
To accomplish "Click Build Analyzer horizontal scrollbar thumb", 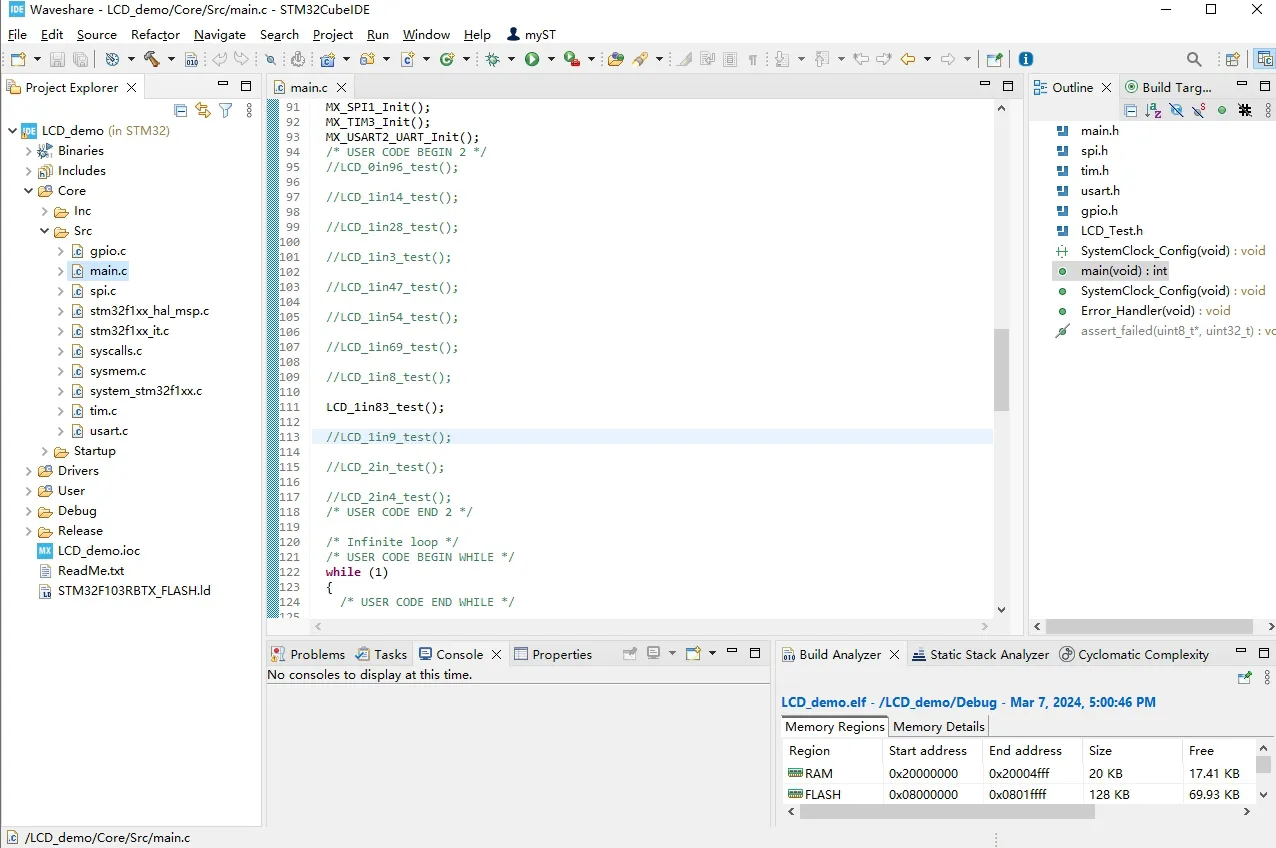I will point(947,812).
